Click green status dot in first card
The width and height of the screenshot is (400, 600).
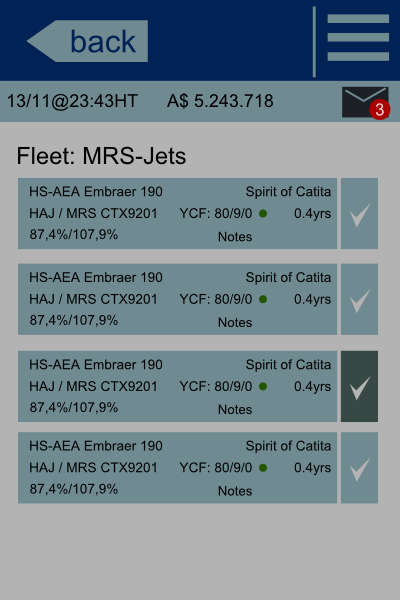point(263,214)
